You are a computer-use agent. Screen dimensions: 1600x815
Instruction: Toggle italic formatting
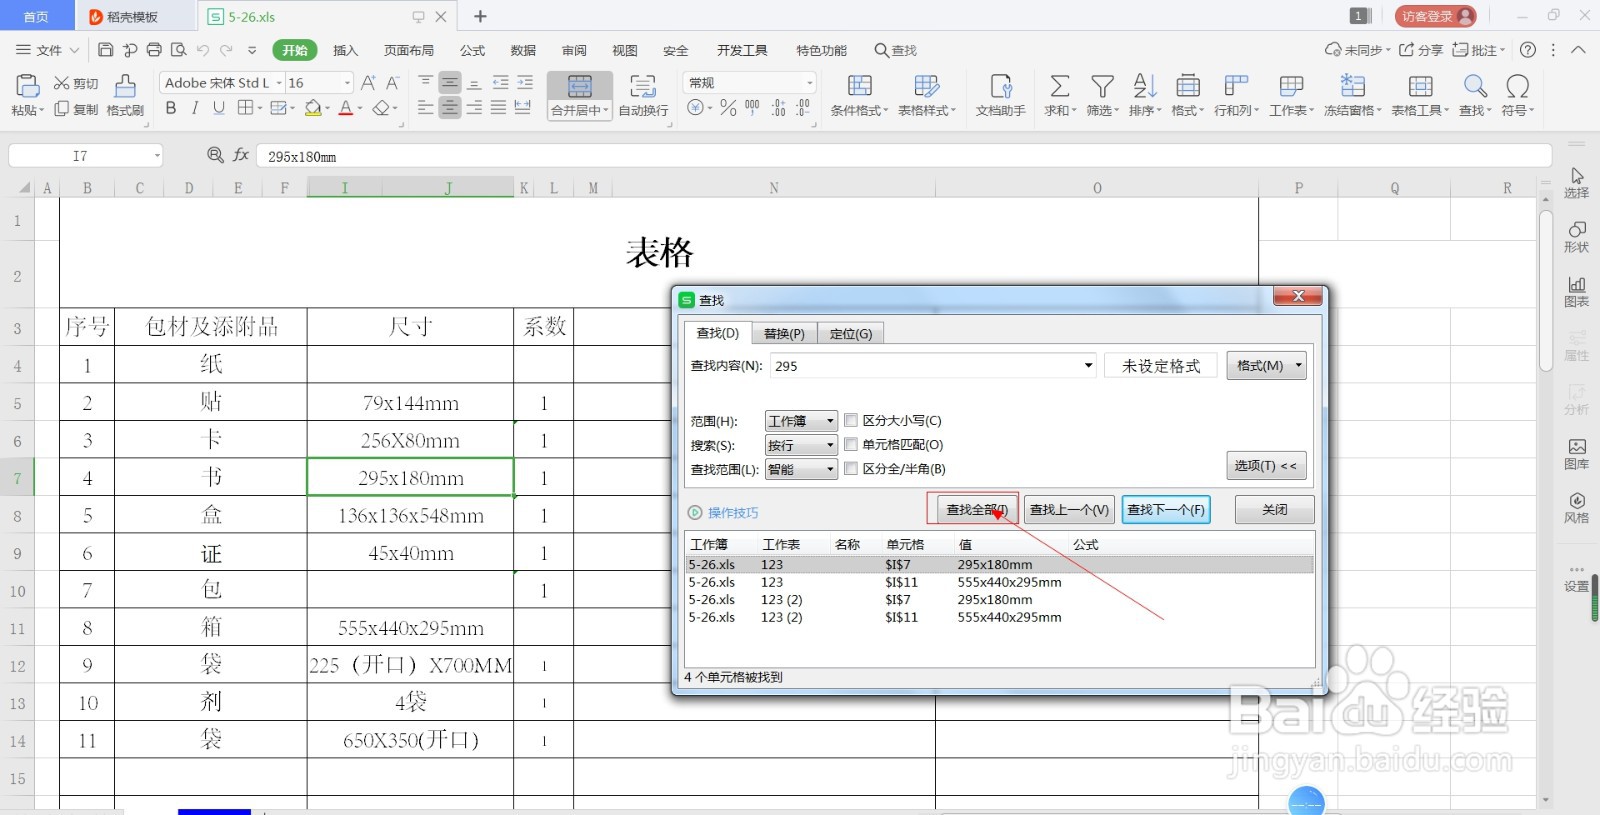tap(195, 108)
